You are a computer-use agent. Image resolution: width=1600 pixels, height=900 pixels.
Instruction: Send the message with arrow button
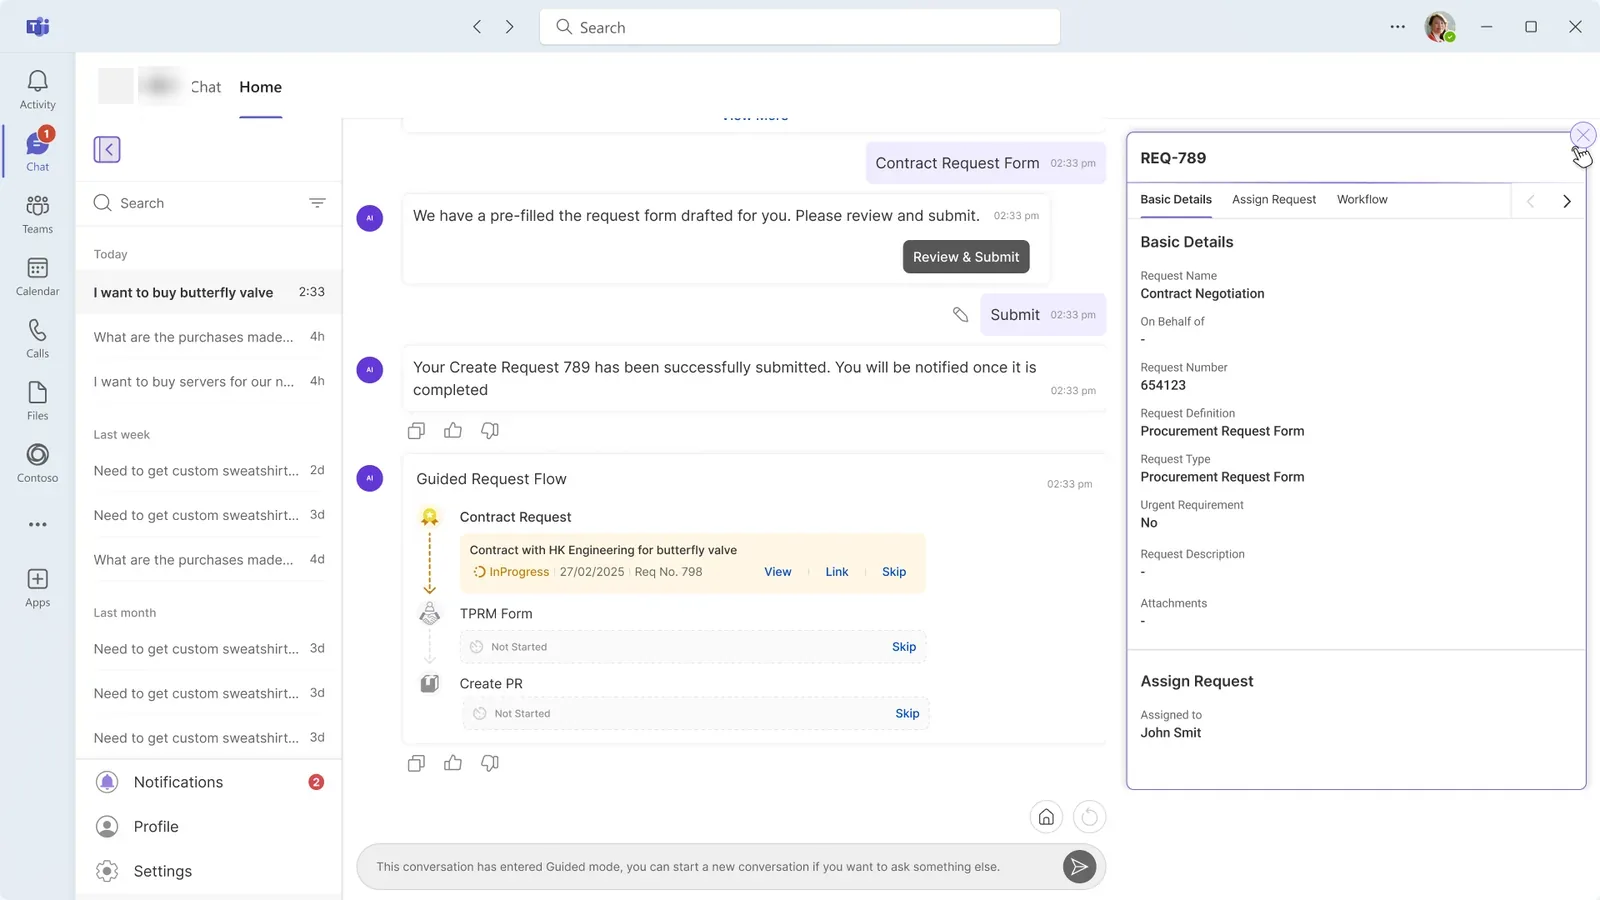pos(1079,867)
